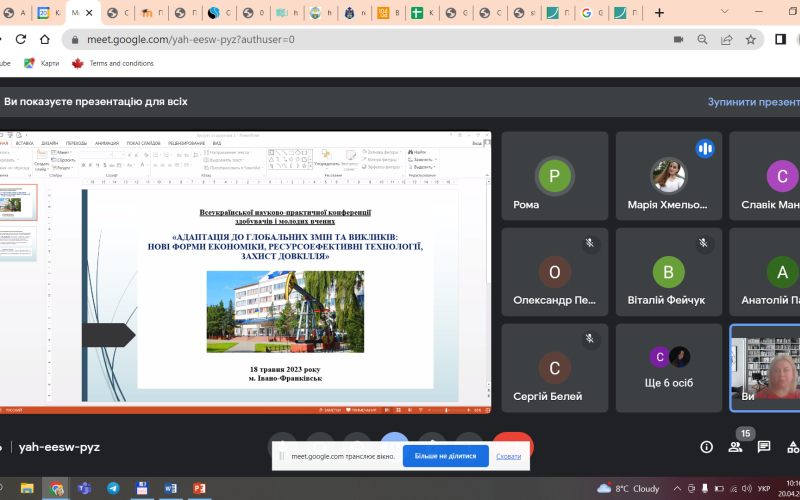
Task: Open Terms and conditions bookmark
Action: click(x=113, y=63)
